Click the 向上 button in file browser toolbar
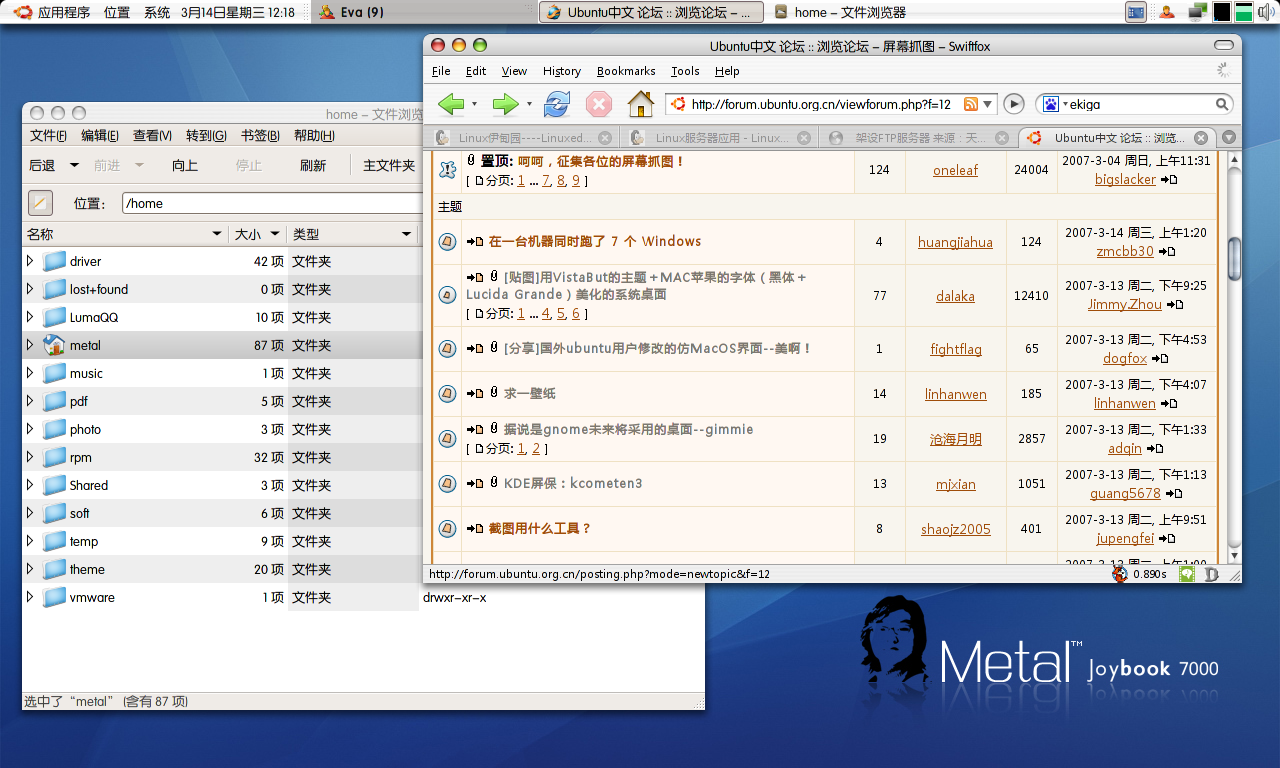 tap(185, 165)
